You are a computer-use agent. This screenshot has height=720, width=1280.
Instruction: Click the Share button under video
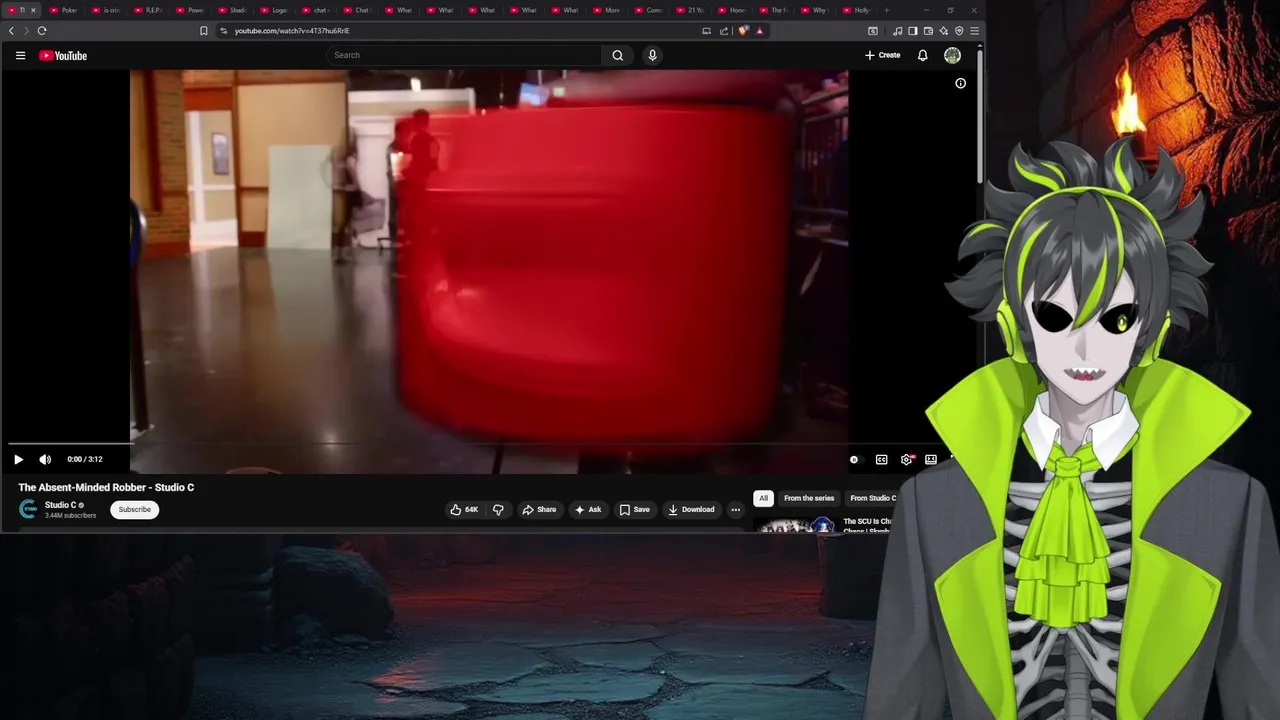[539, 509]
